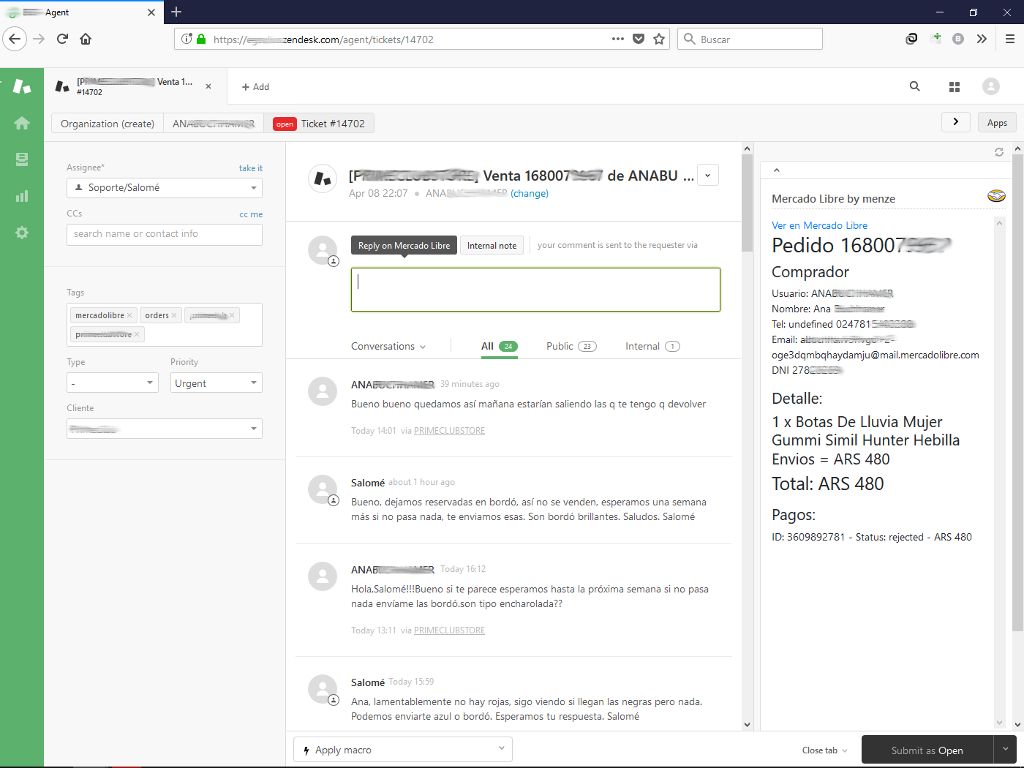The width and height of the screenshot is (1024, 768).
Task: Open the Zendesk home dashboard icon
Action: point(21,123)
